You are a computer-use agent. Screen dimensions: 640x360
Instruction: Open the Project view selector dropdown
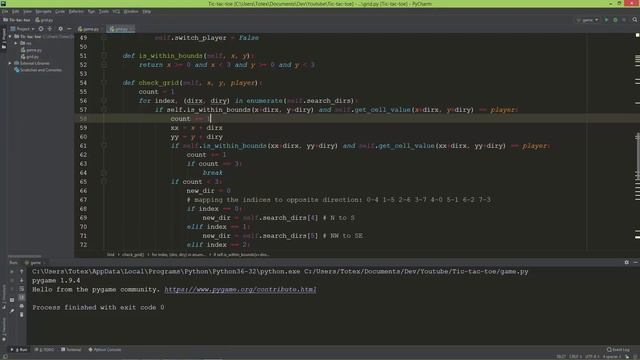click(22, 29)
